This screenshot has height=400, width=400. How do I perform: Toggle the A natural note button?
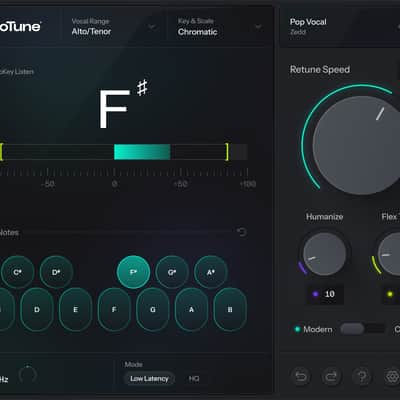click(191, 310)
